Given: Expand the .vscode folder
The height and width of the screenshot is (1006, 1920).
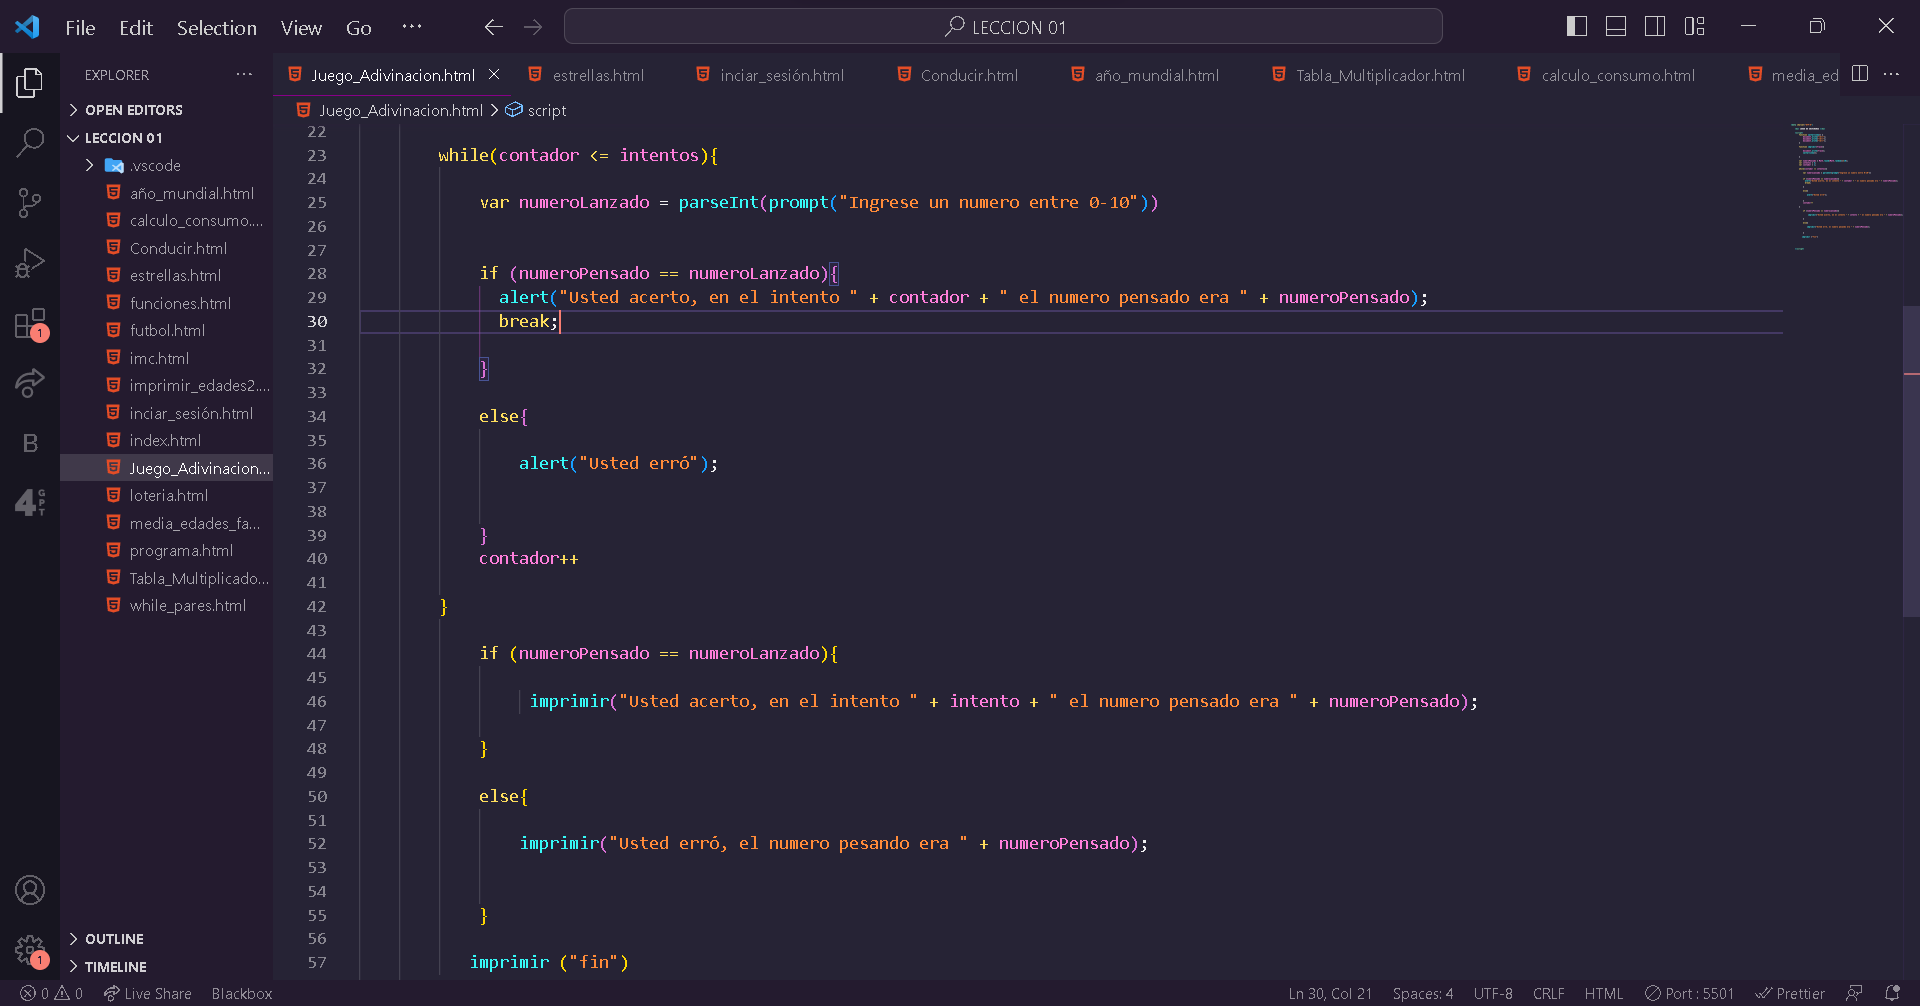Looking at the screenshot, I should click(167, 166).
